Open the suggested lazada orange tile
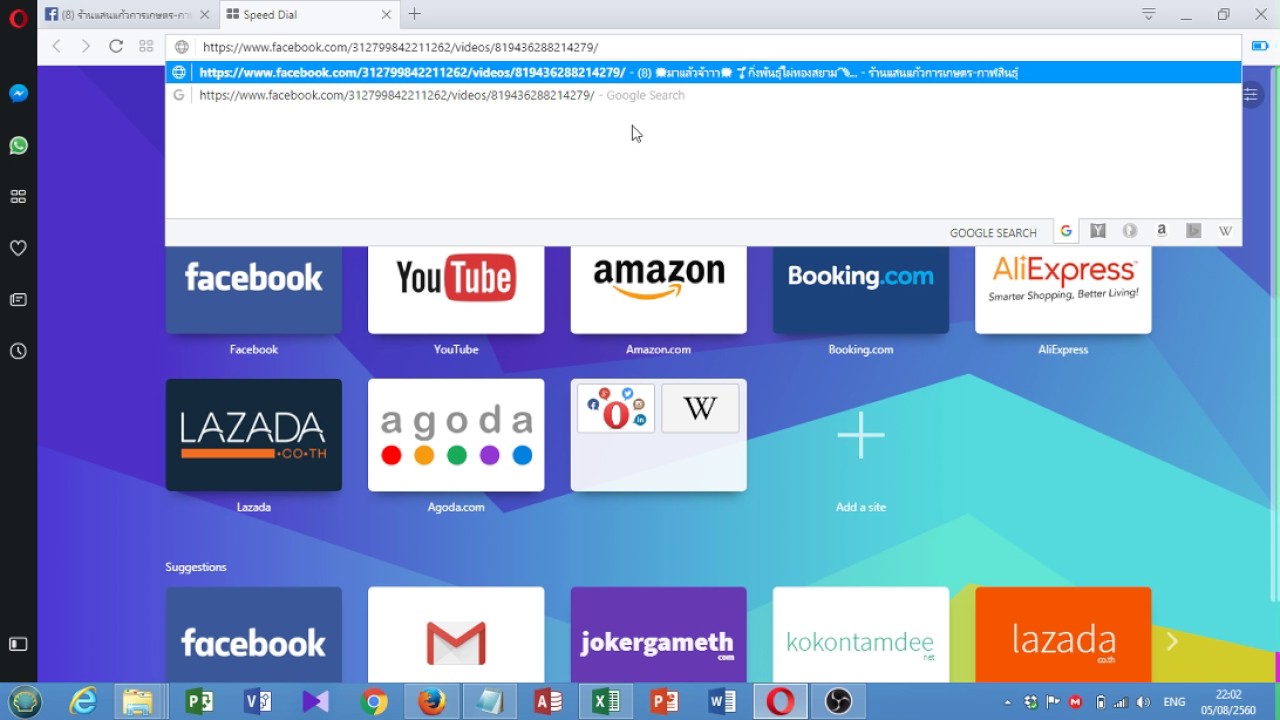This screenshot has height=720, width=1280. click(x=1063, y=634)
